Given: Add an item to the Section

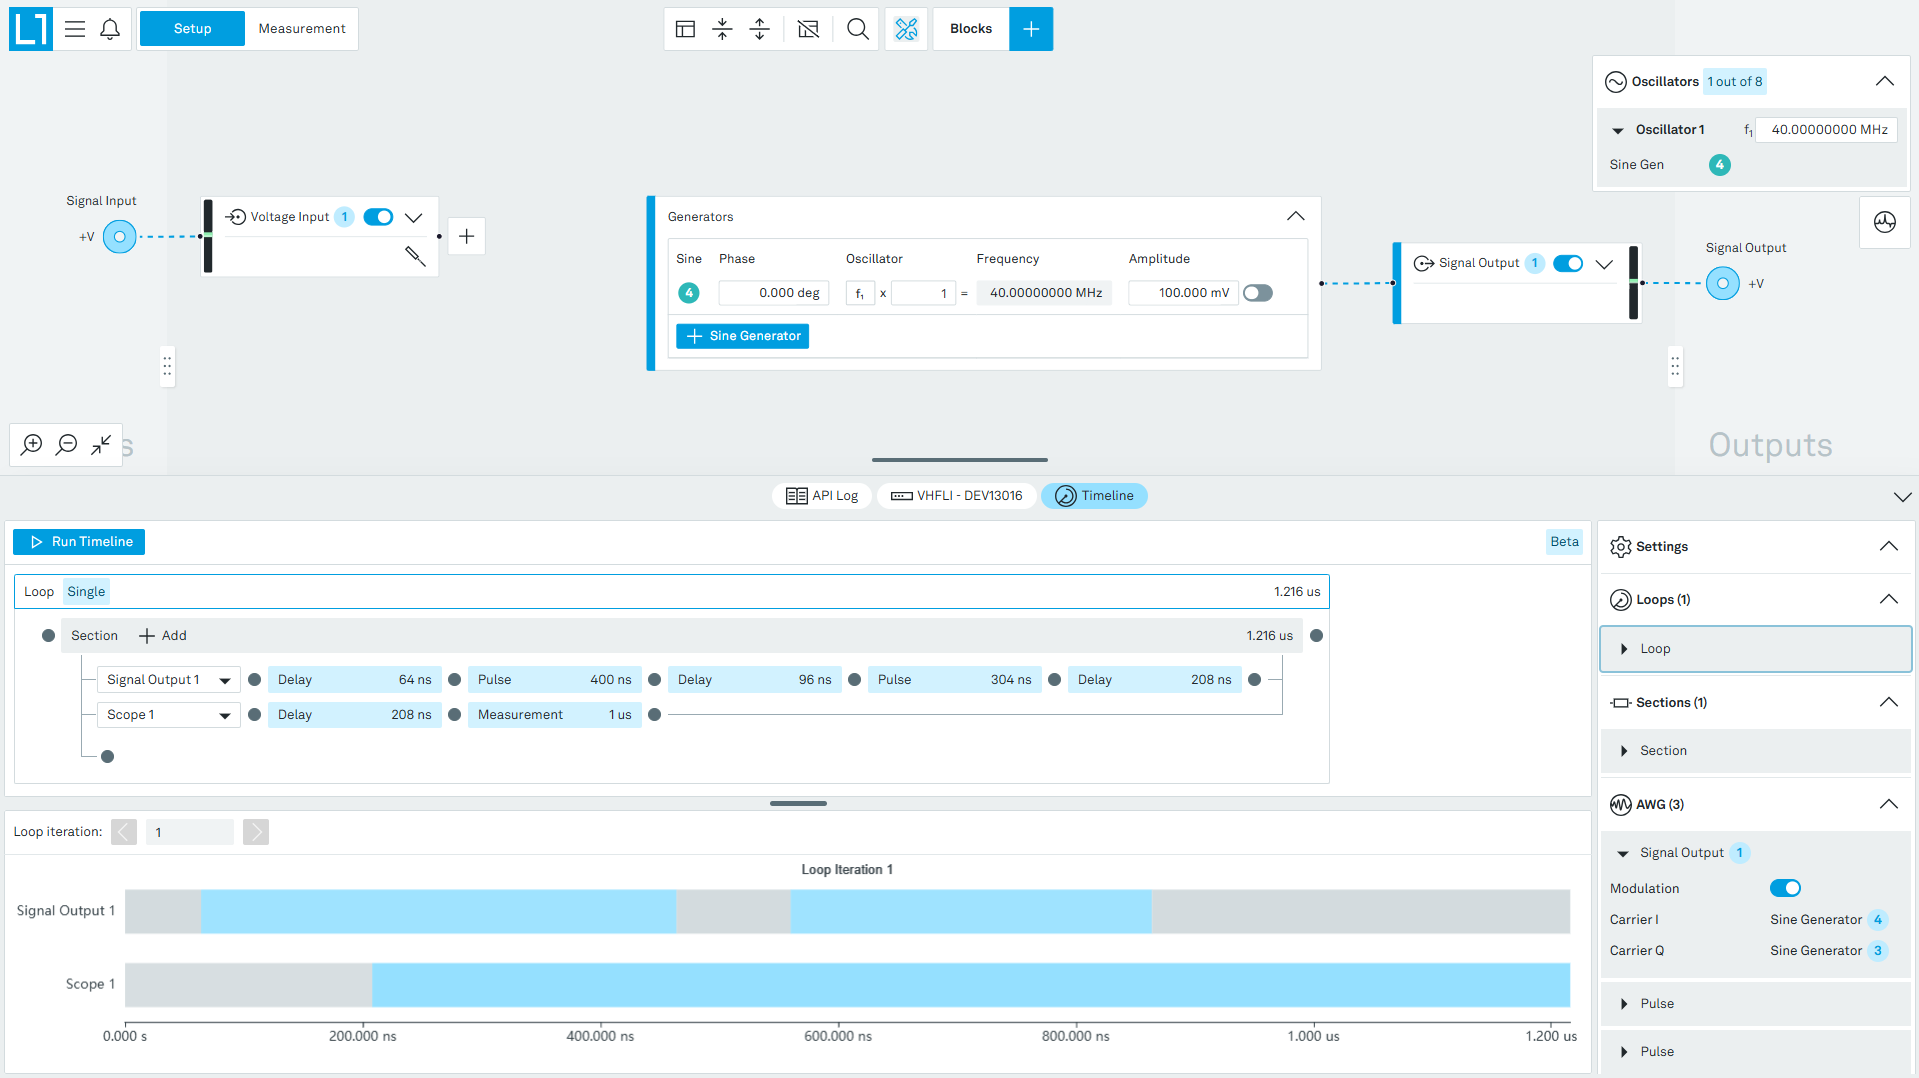Looking at the screenshot, I should point(162,636).
